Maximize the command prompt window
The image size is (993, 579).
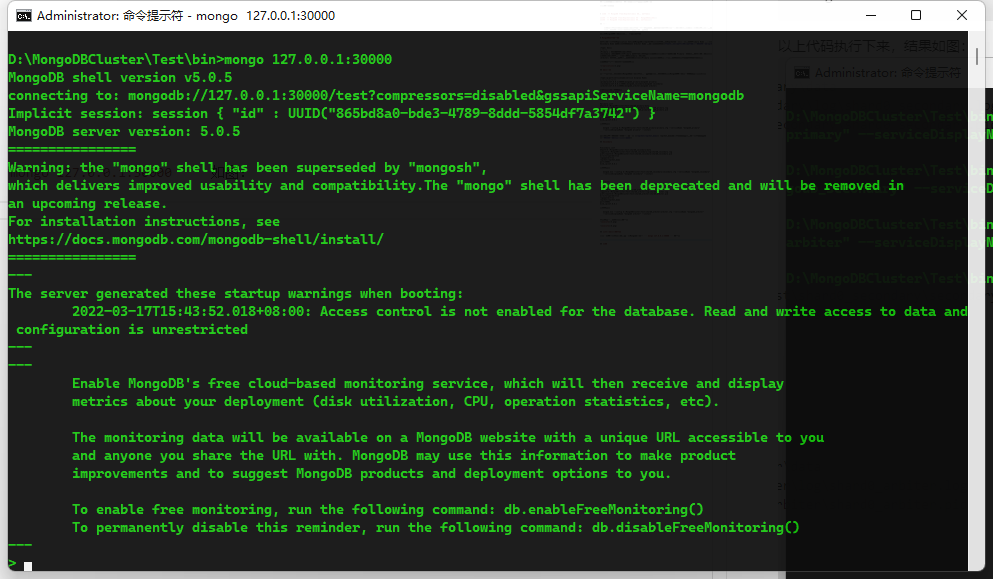point(916,16)
